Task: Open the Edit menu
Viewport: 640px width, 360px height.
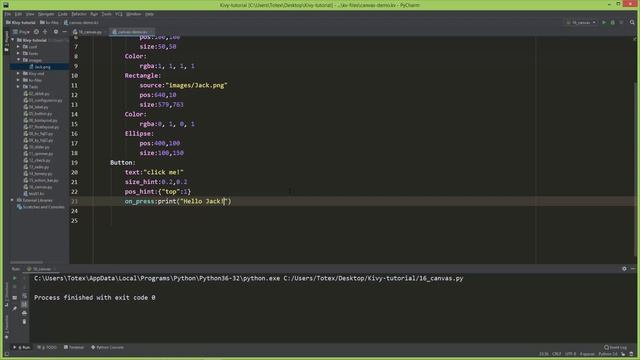Action: [18, 14]
